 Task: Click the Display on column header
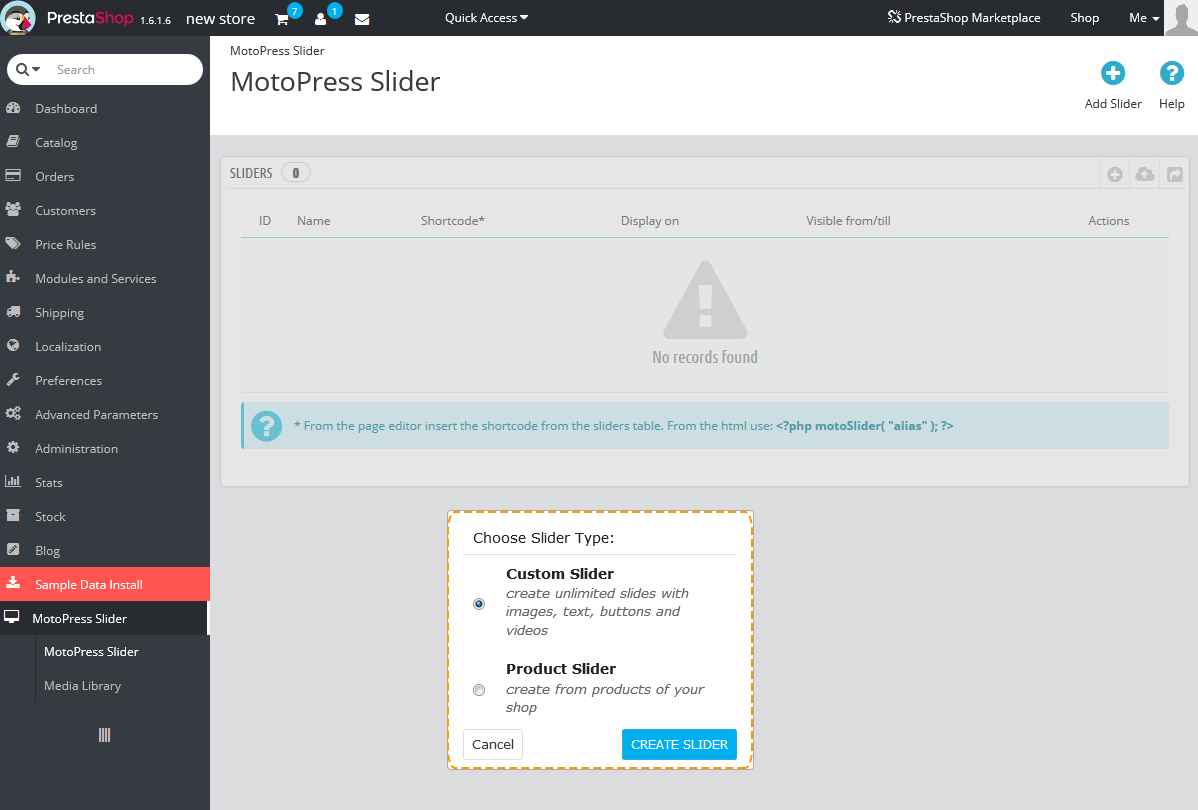pos(649,221)
